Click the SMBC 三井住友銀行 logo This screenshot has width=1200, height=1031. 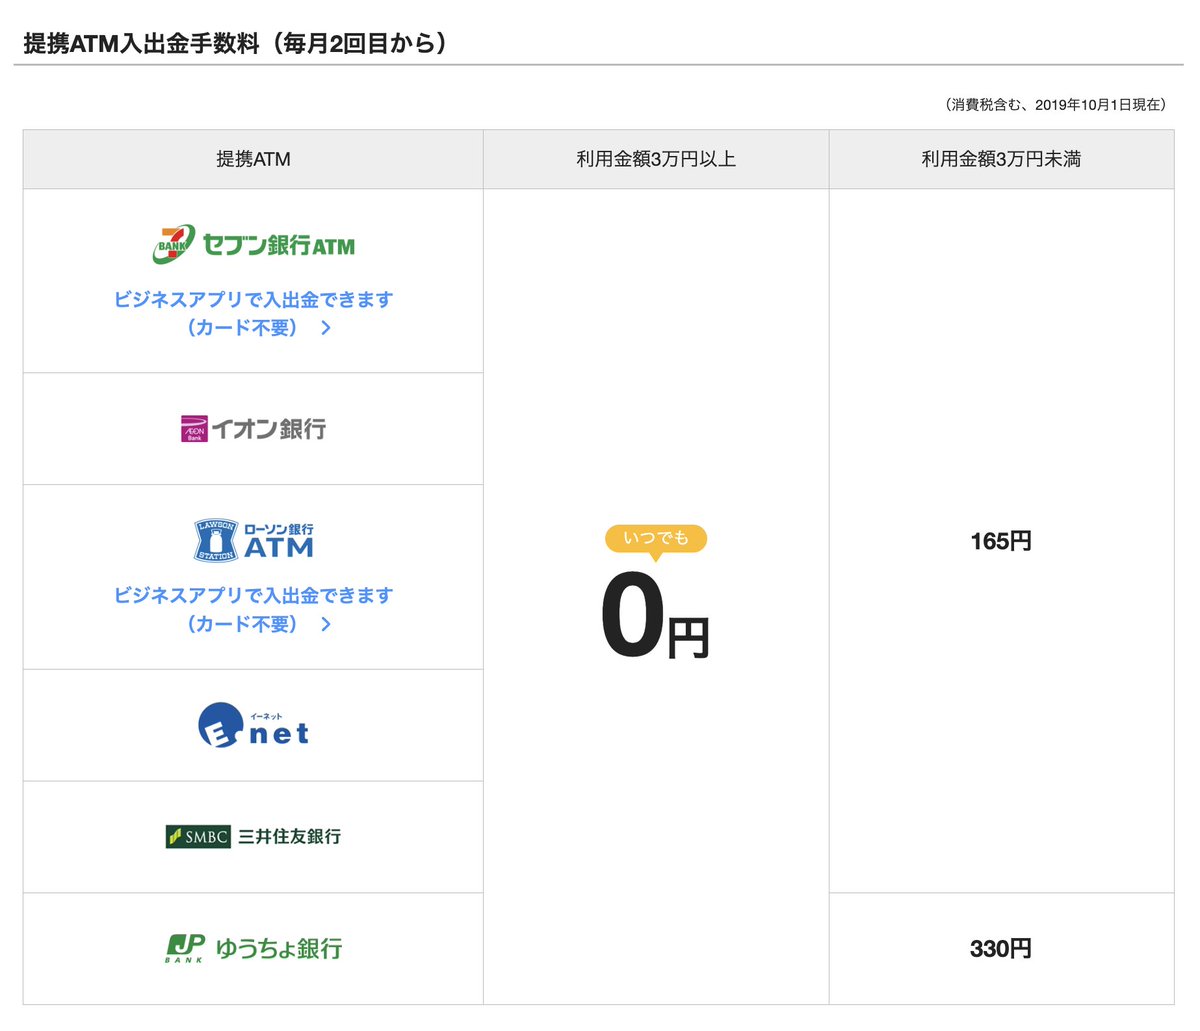[253, 836]
